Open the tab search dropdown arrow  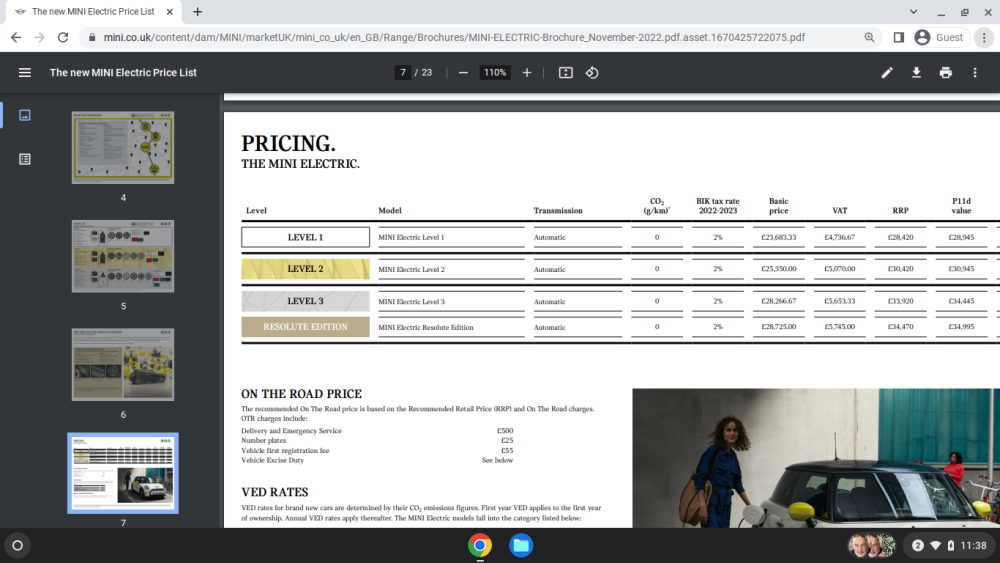pos(913,11)
